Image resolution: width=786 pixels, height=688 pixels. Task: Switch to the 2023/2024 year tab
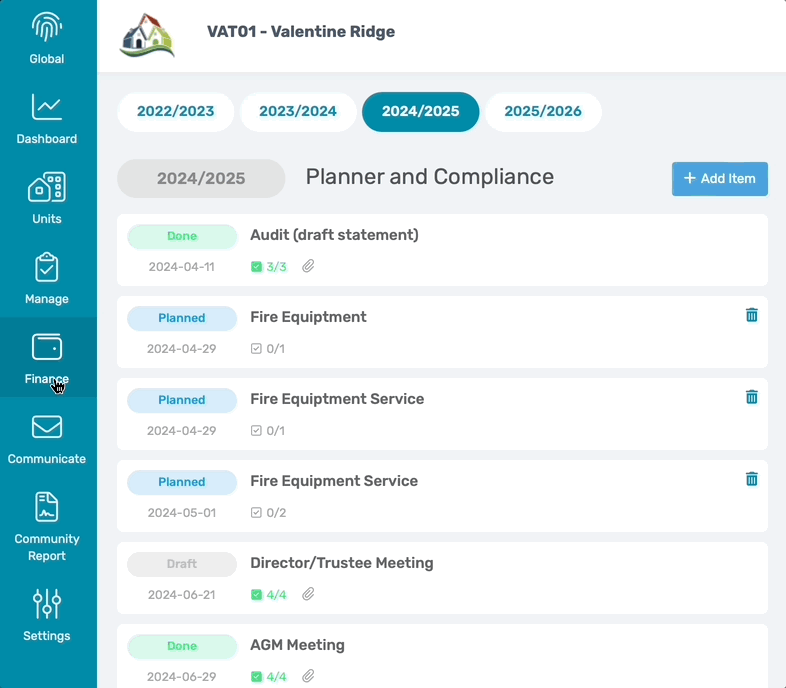(298, 111)
